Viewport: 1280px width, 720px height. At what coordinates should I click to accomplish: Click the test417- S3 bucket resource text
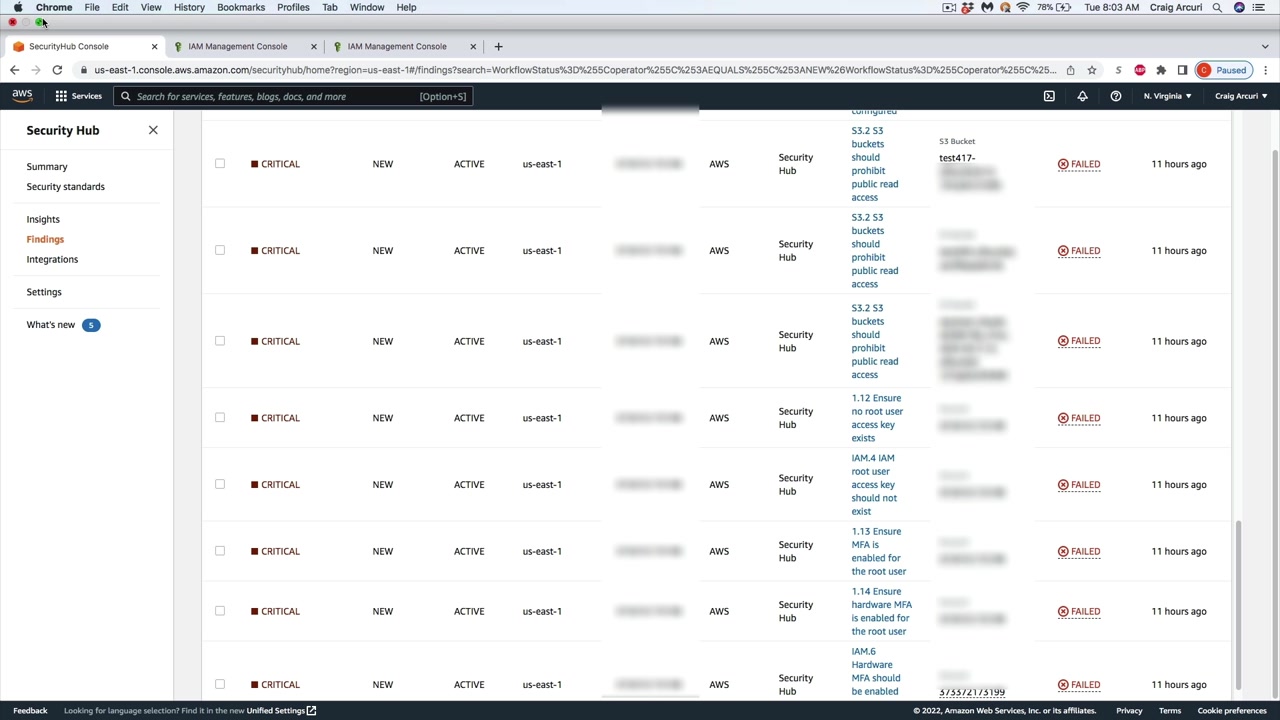coord(957,158)
